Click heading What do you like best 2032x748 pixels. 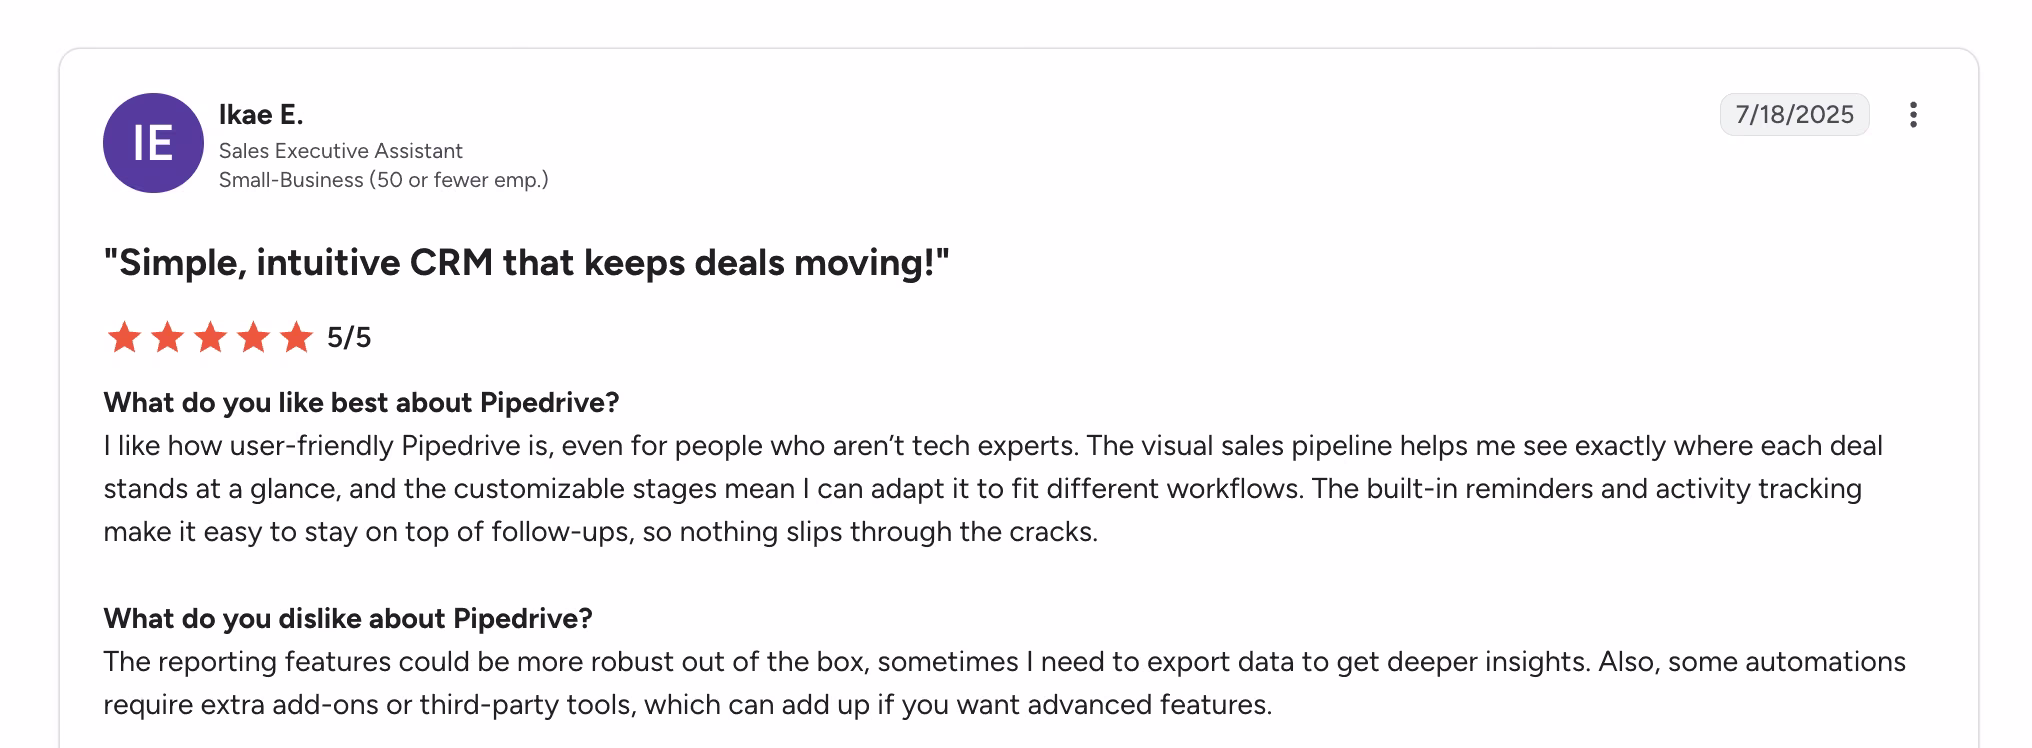point(362,402)
